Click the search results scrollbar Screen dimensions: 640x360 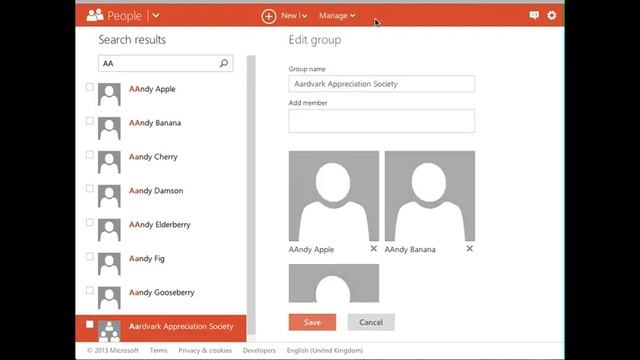point(251,195)
